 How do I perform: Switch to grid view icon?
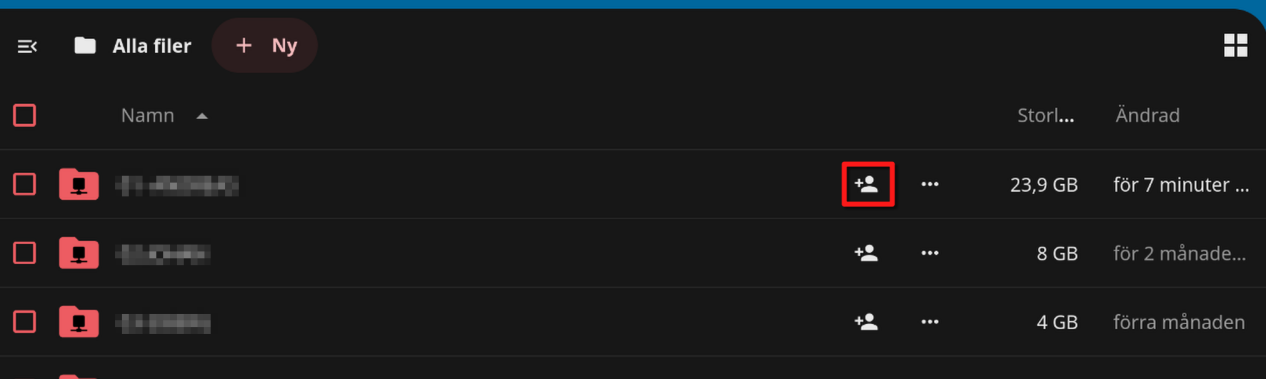point(1236,45)
